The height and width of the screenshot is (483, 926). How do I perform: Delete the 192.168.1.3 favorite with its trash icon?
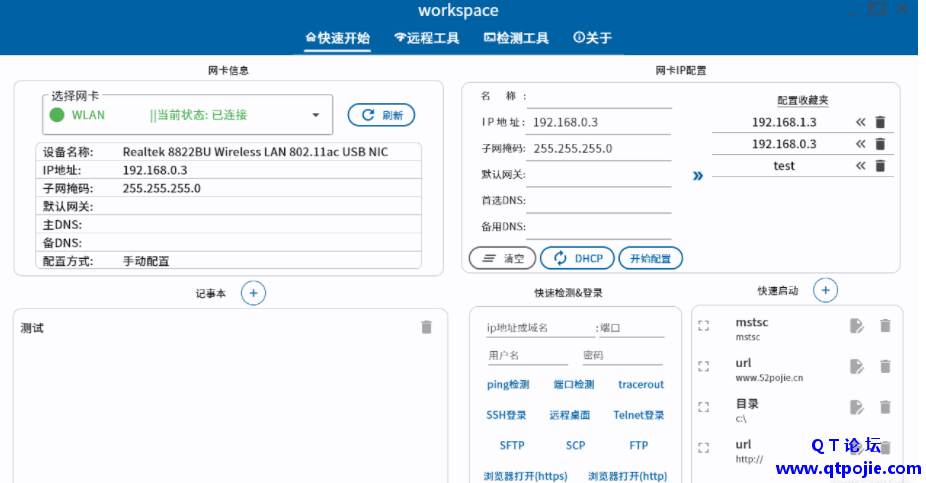[x=880, y=122]
